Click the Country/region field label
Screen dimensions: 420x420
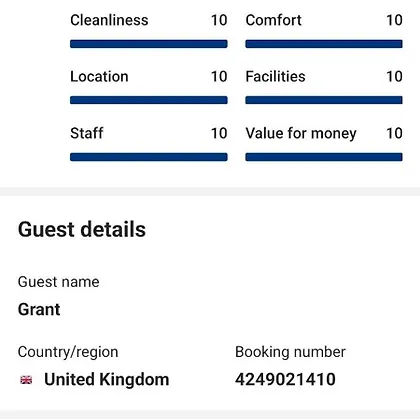click(x=68, y=352)
